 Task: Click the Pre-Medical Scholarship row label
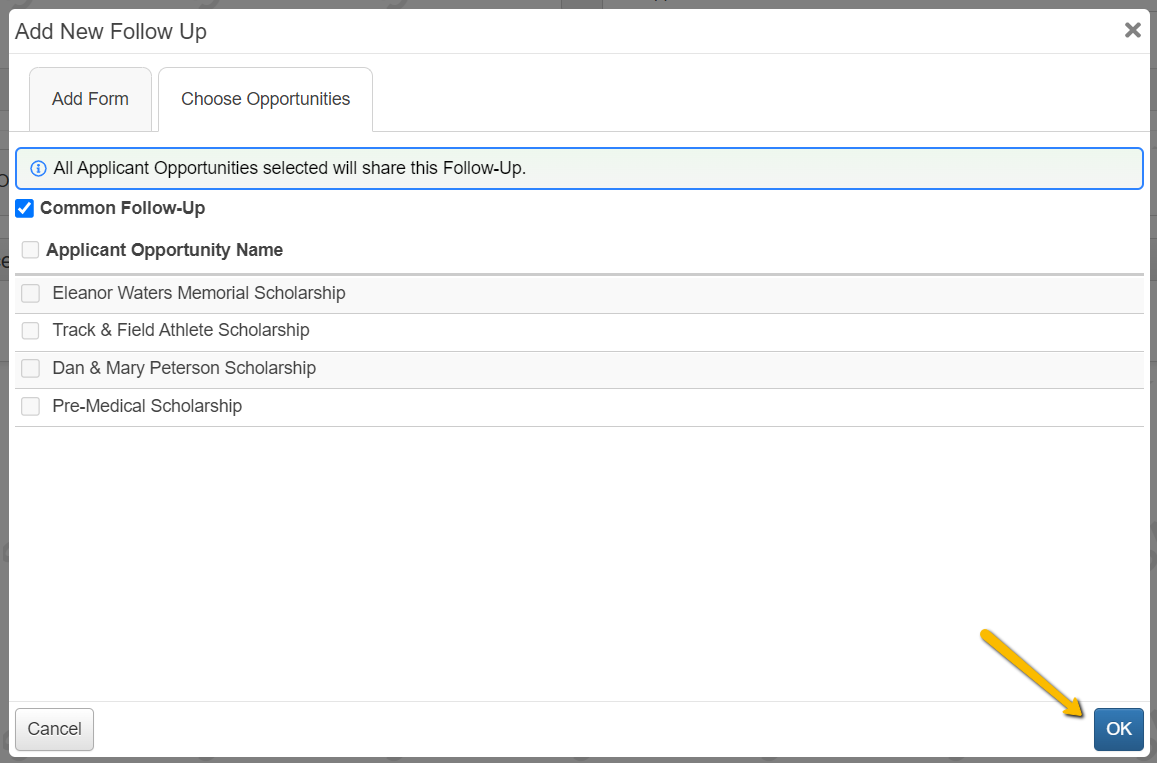[147, 406]
